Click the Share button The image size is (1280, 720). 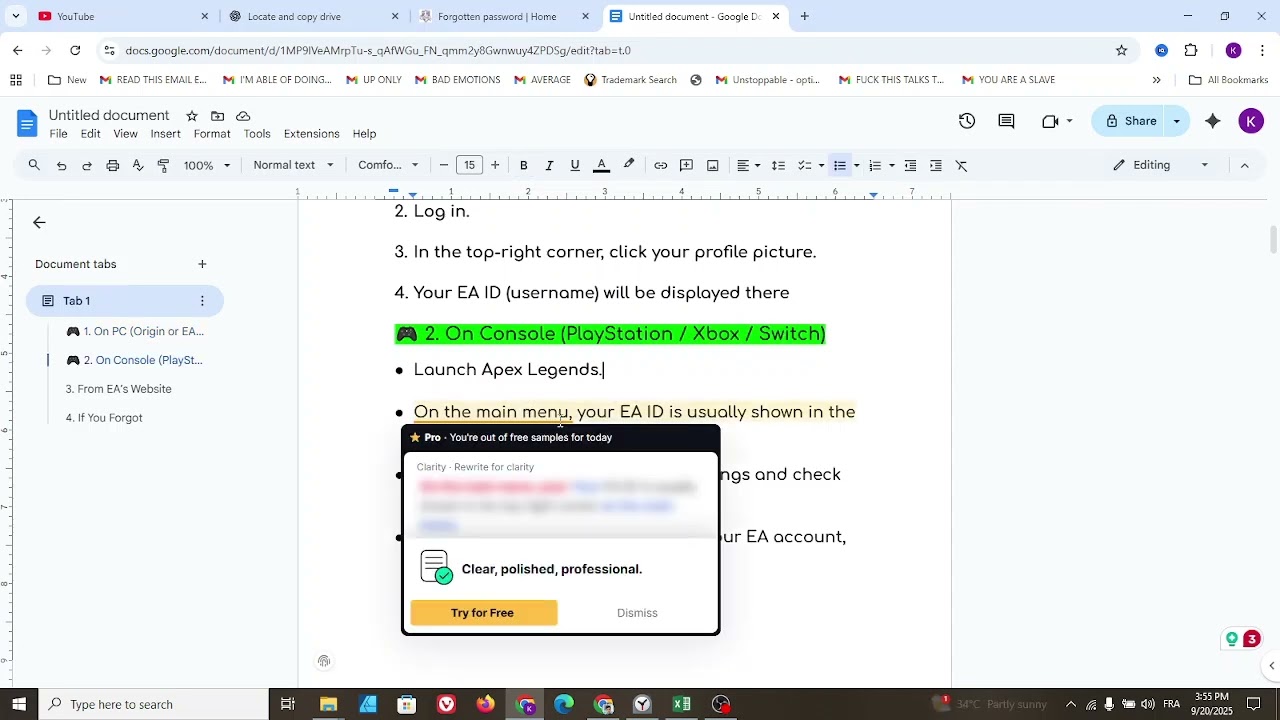[x=1130, y=121]
